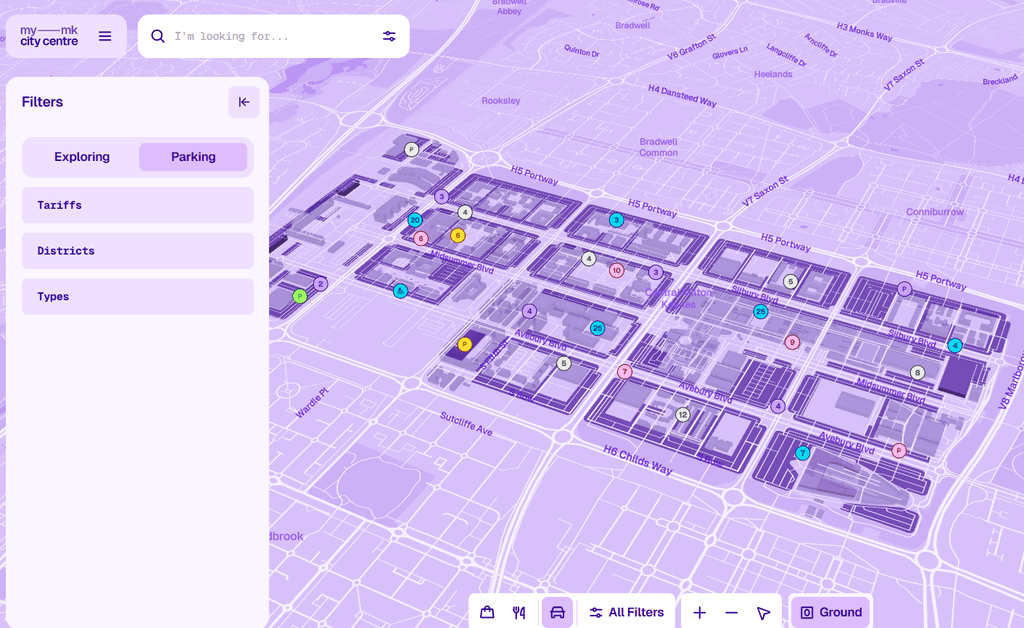Viewport: 1024px width, 628px height.
Task: Open All Filters from bottom toolbar
Action: pyautogui.click(x=626, y=612)
